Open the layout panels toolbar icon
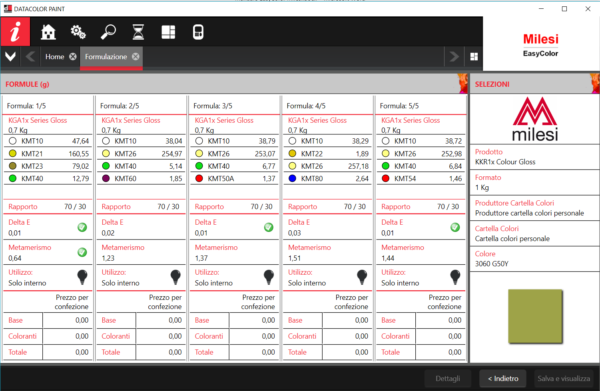This screenshot has height=391, width=600. click(168, 32)
